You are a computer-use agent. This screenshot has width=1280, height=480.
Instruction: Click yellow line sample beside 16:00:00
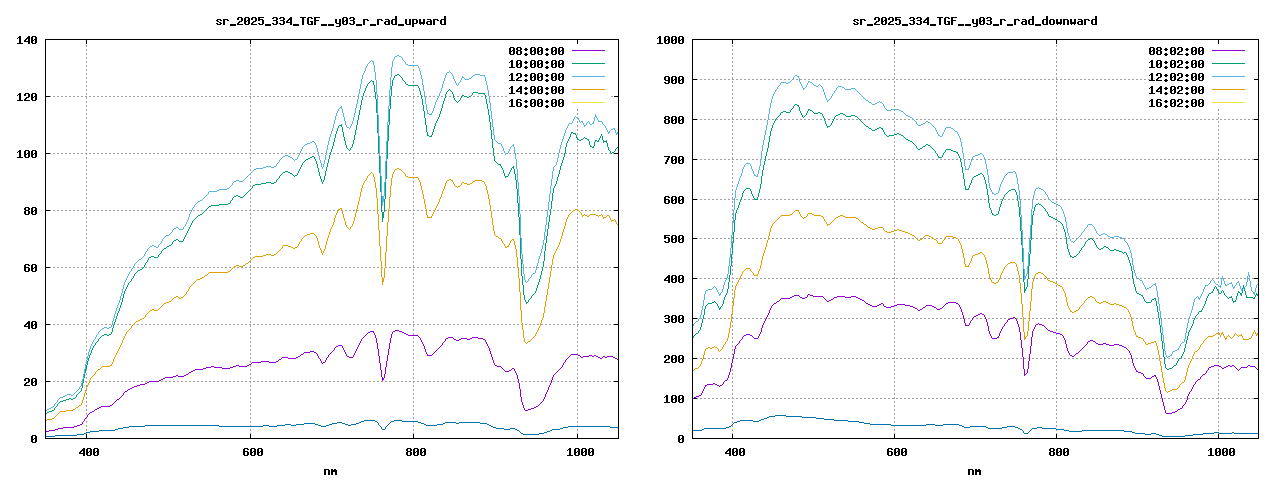tap(587, 103)
